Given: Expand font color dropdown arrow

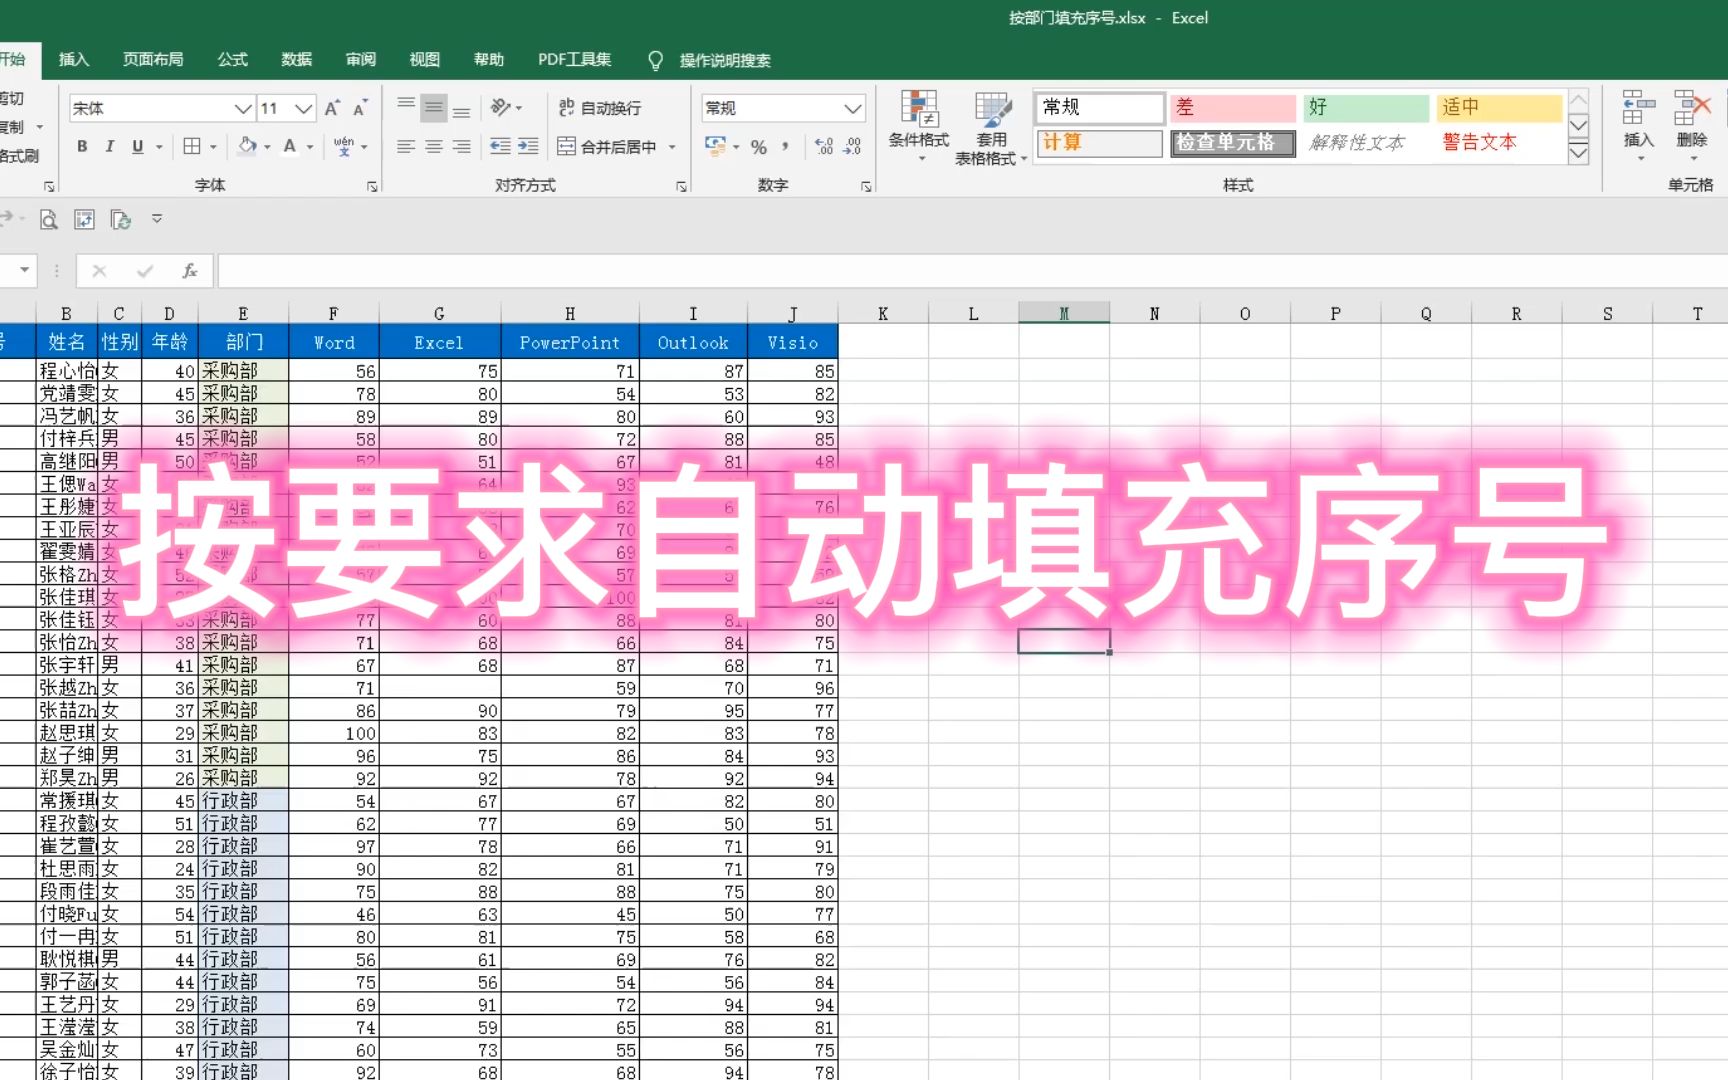Looking at the screenshot, I should pos(310,147).
